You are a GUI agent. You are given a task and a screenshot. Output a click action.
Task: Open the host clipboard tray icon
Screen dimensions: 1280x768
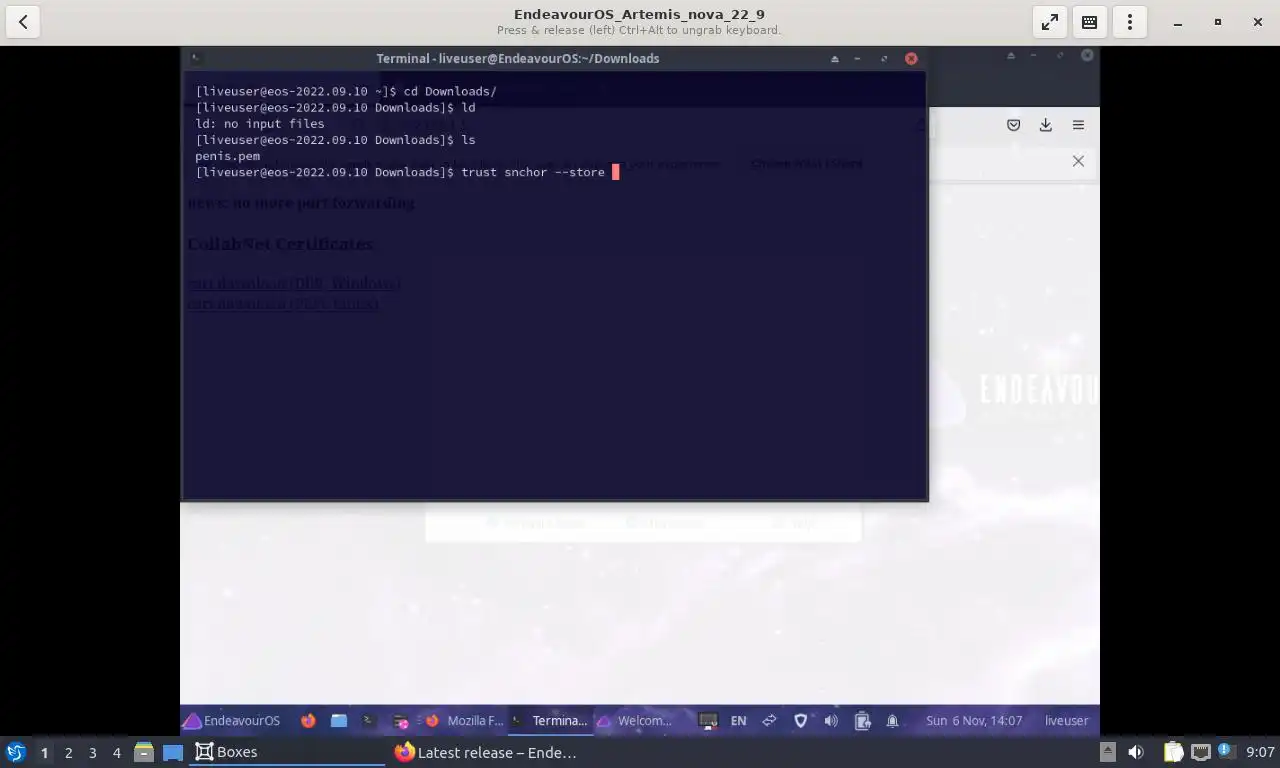[x=1173, y=752]
